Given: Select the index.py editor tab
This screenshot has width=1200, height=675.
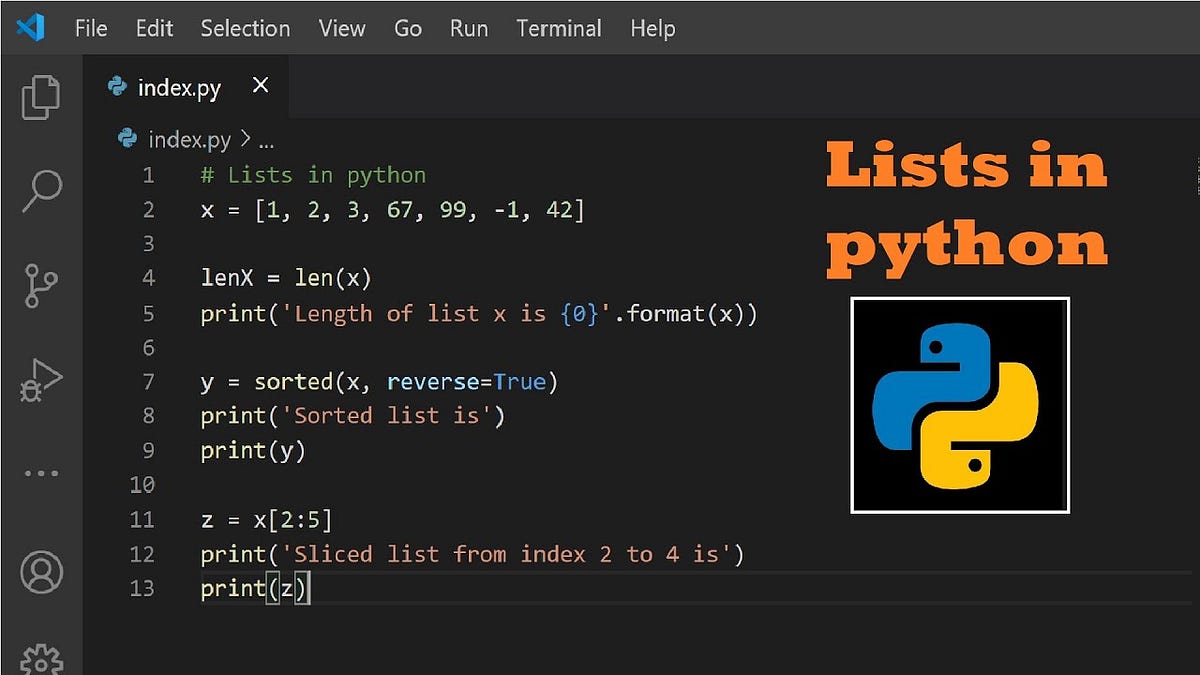Looking at the screenshot, I should pos(187,87).
